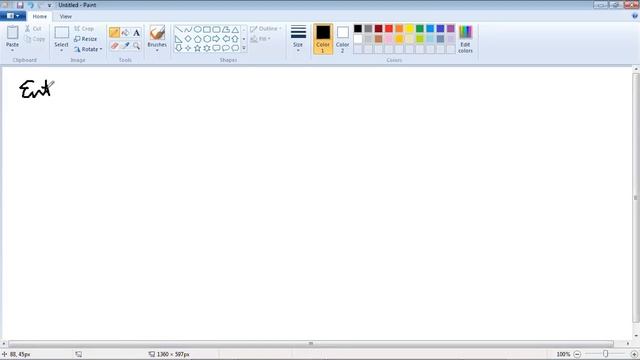
Task: Choose the Hexagon shape
Action: pyautogui.click(x=207, y=39)
